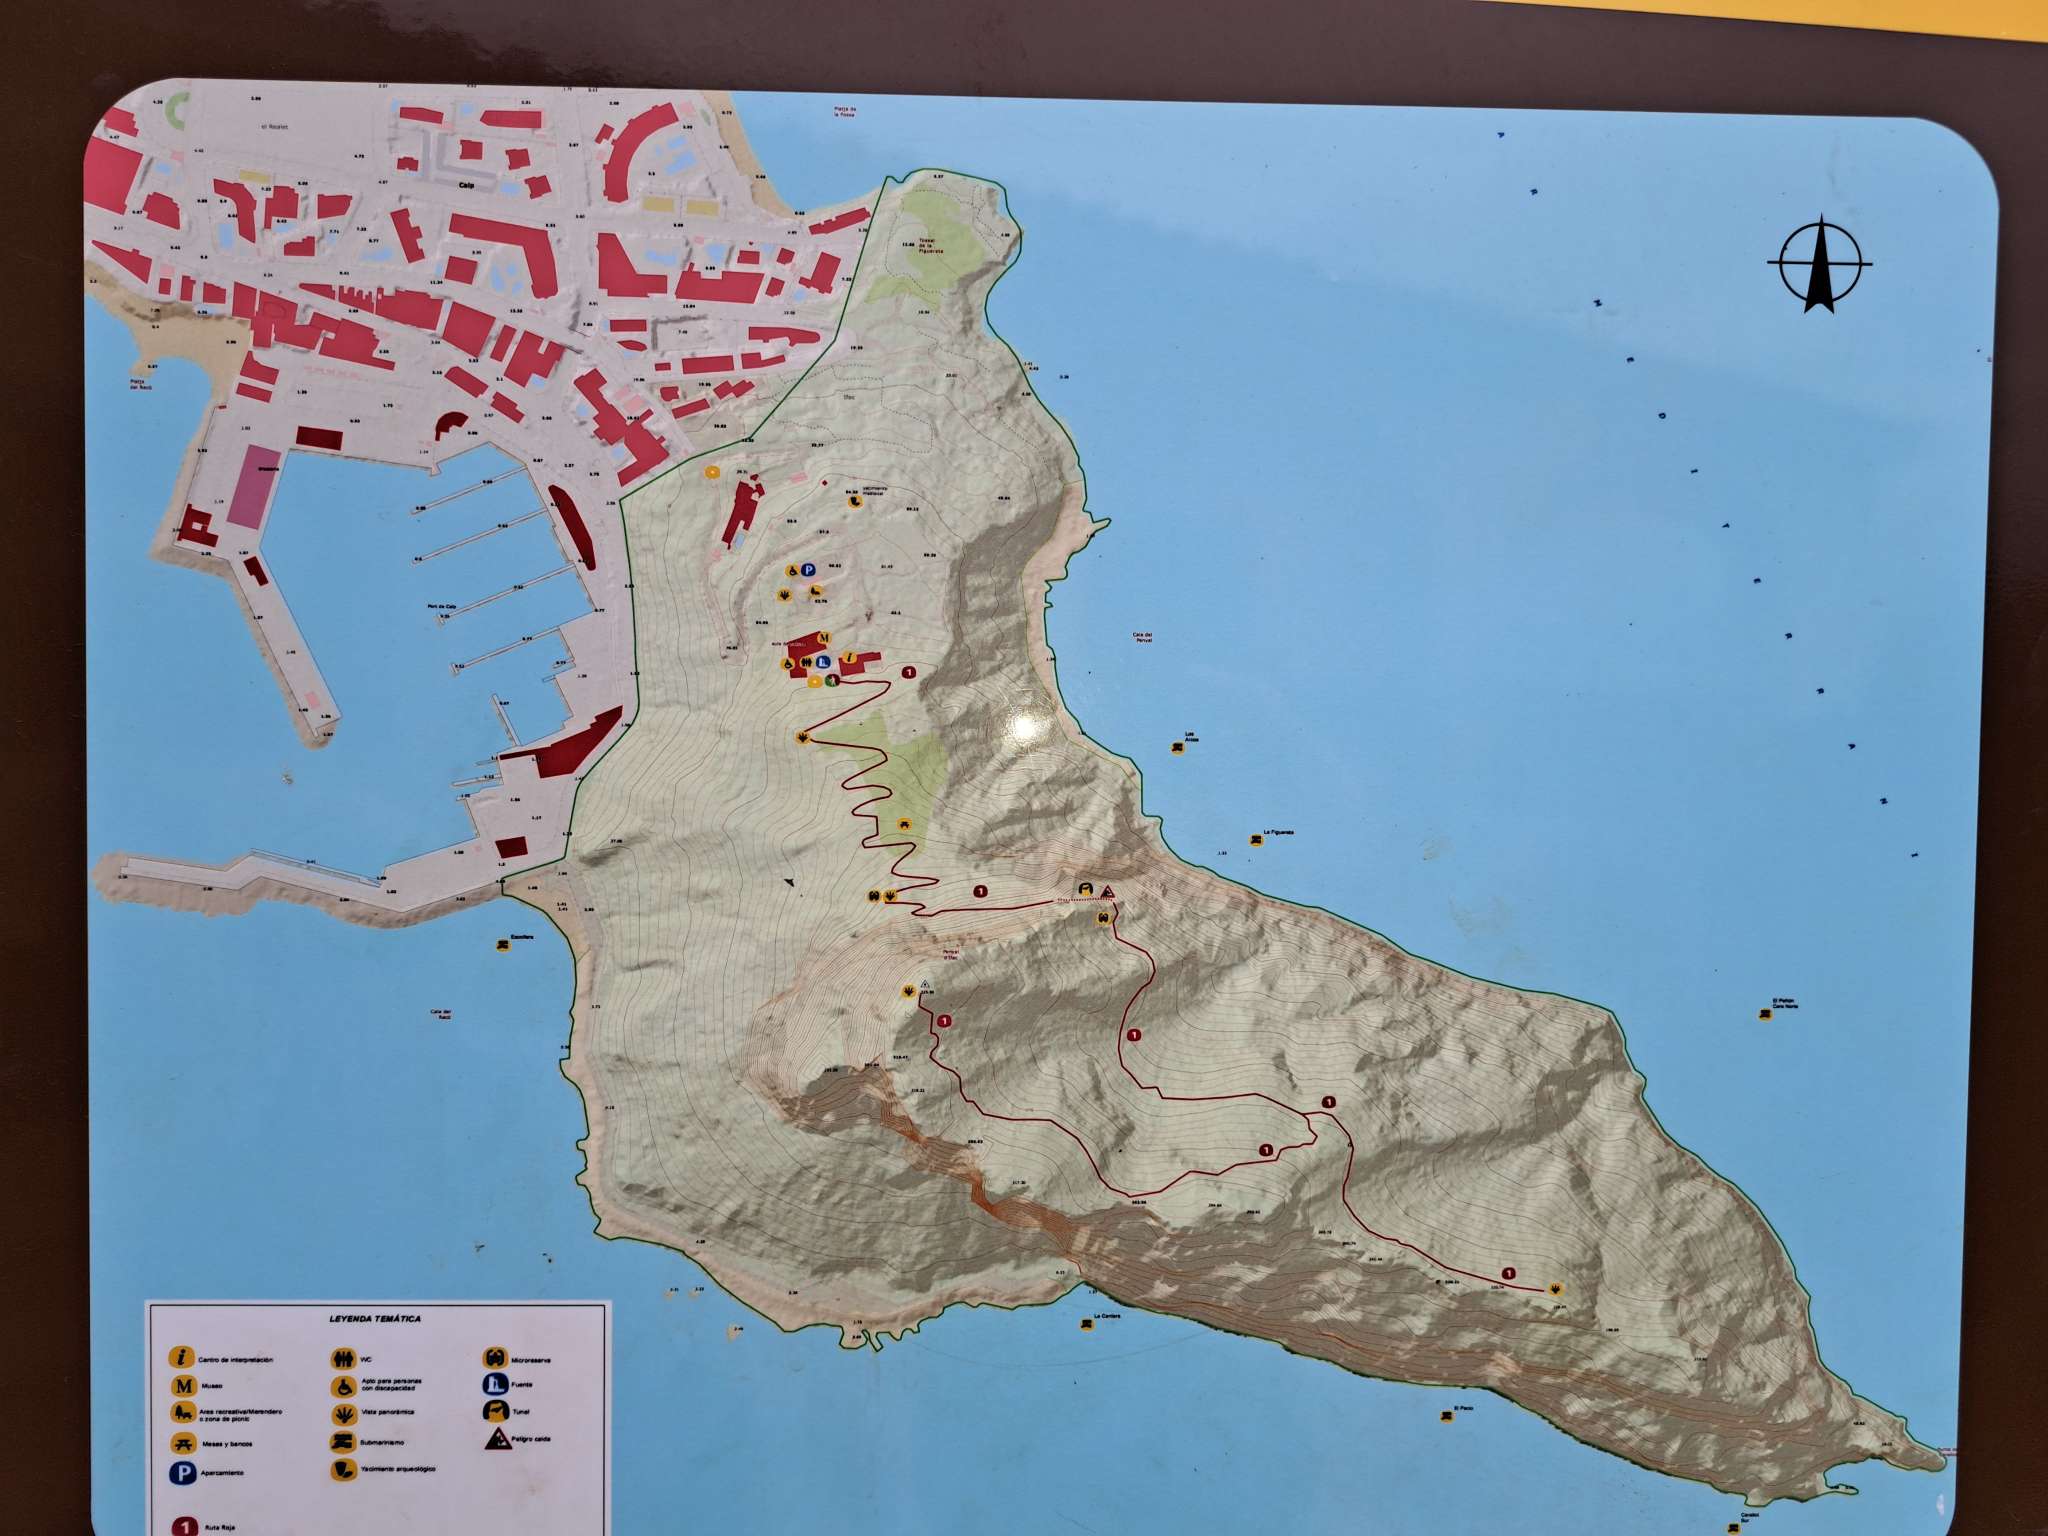Click the Aparcamiento 'P' icon in legend
The image size is (2048, 1536).
pyautogui.click(x=182, y=1472)
